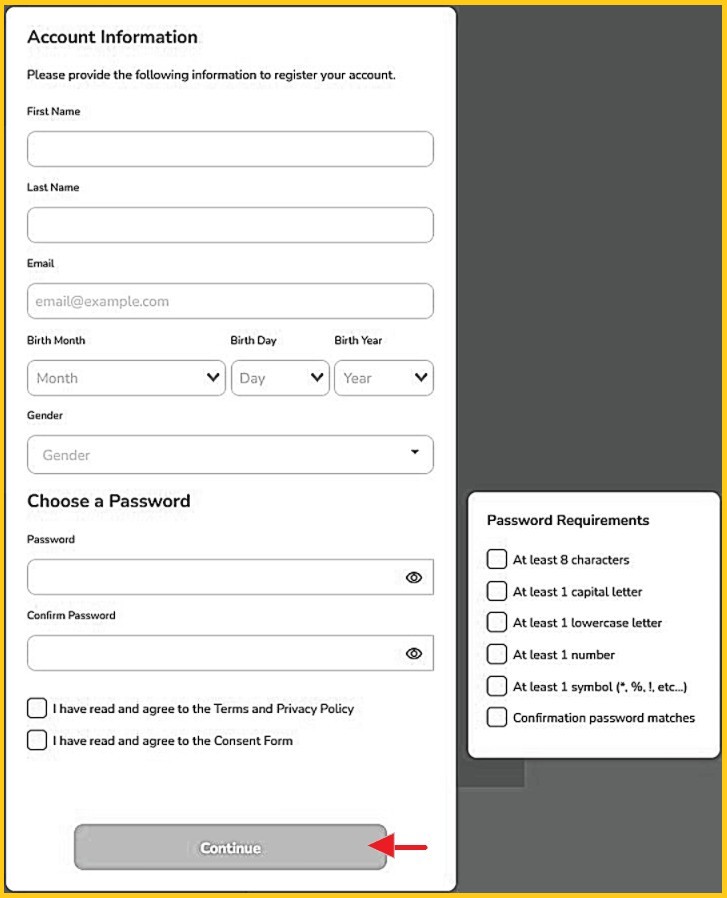Select the 'At least 1 number' checkbox
This screenshot has width=727, height=898.
tap(497, 655)
